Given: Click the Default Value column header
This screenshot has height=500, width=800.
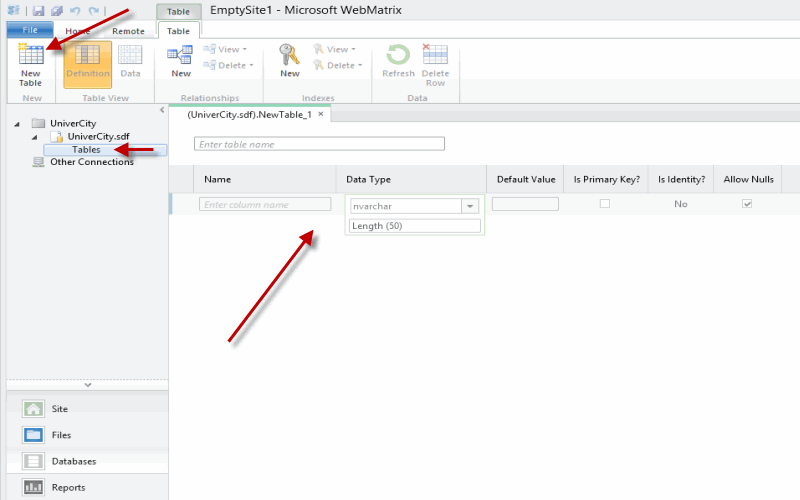Looking at the screenshot, I should (526, 179).
